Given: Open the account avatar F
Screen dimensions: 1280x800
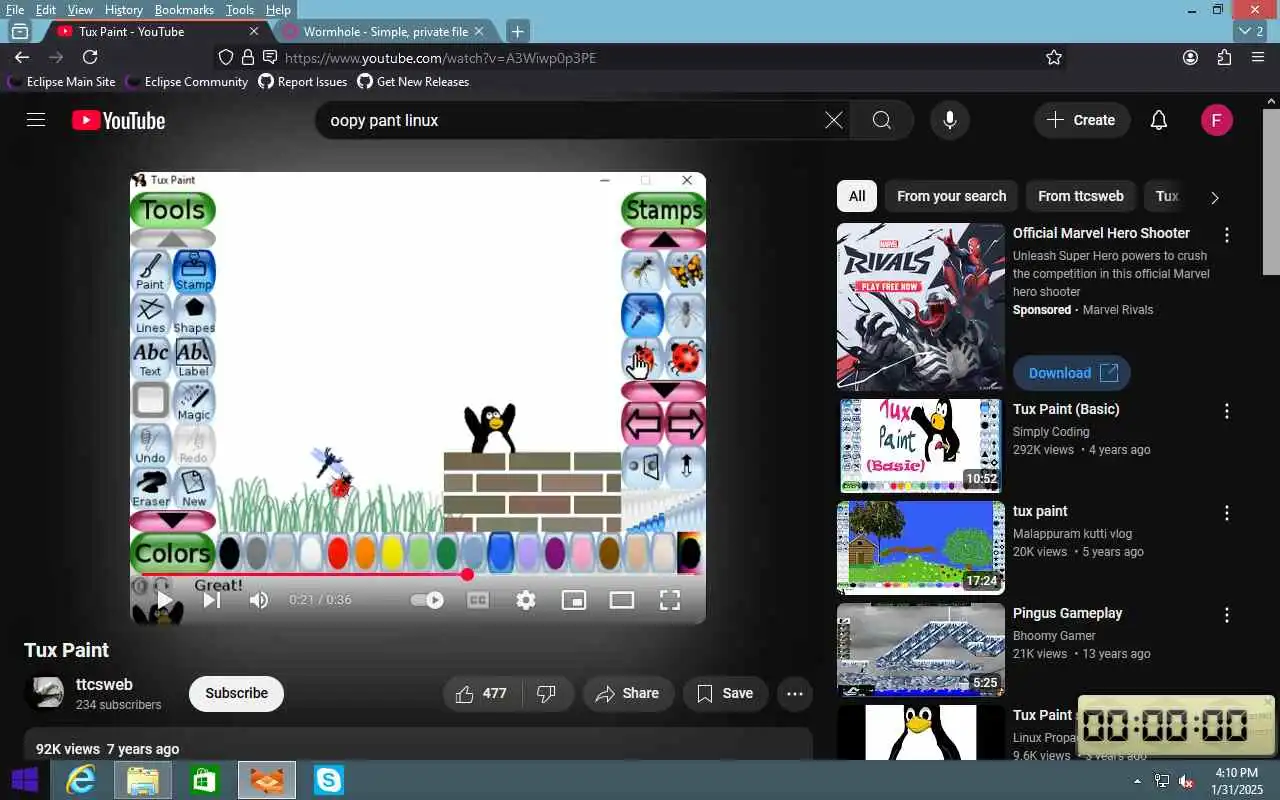Looking at the screenshot, I should (x=1216, y=120).
